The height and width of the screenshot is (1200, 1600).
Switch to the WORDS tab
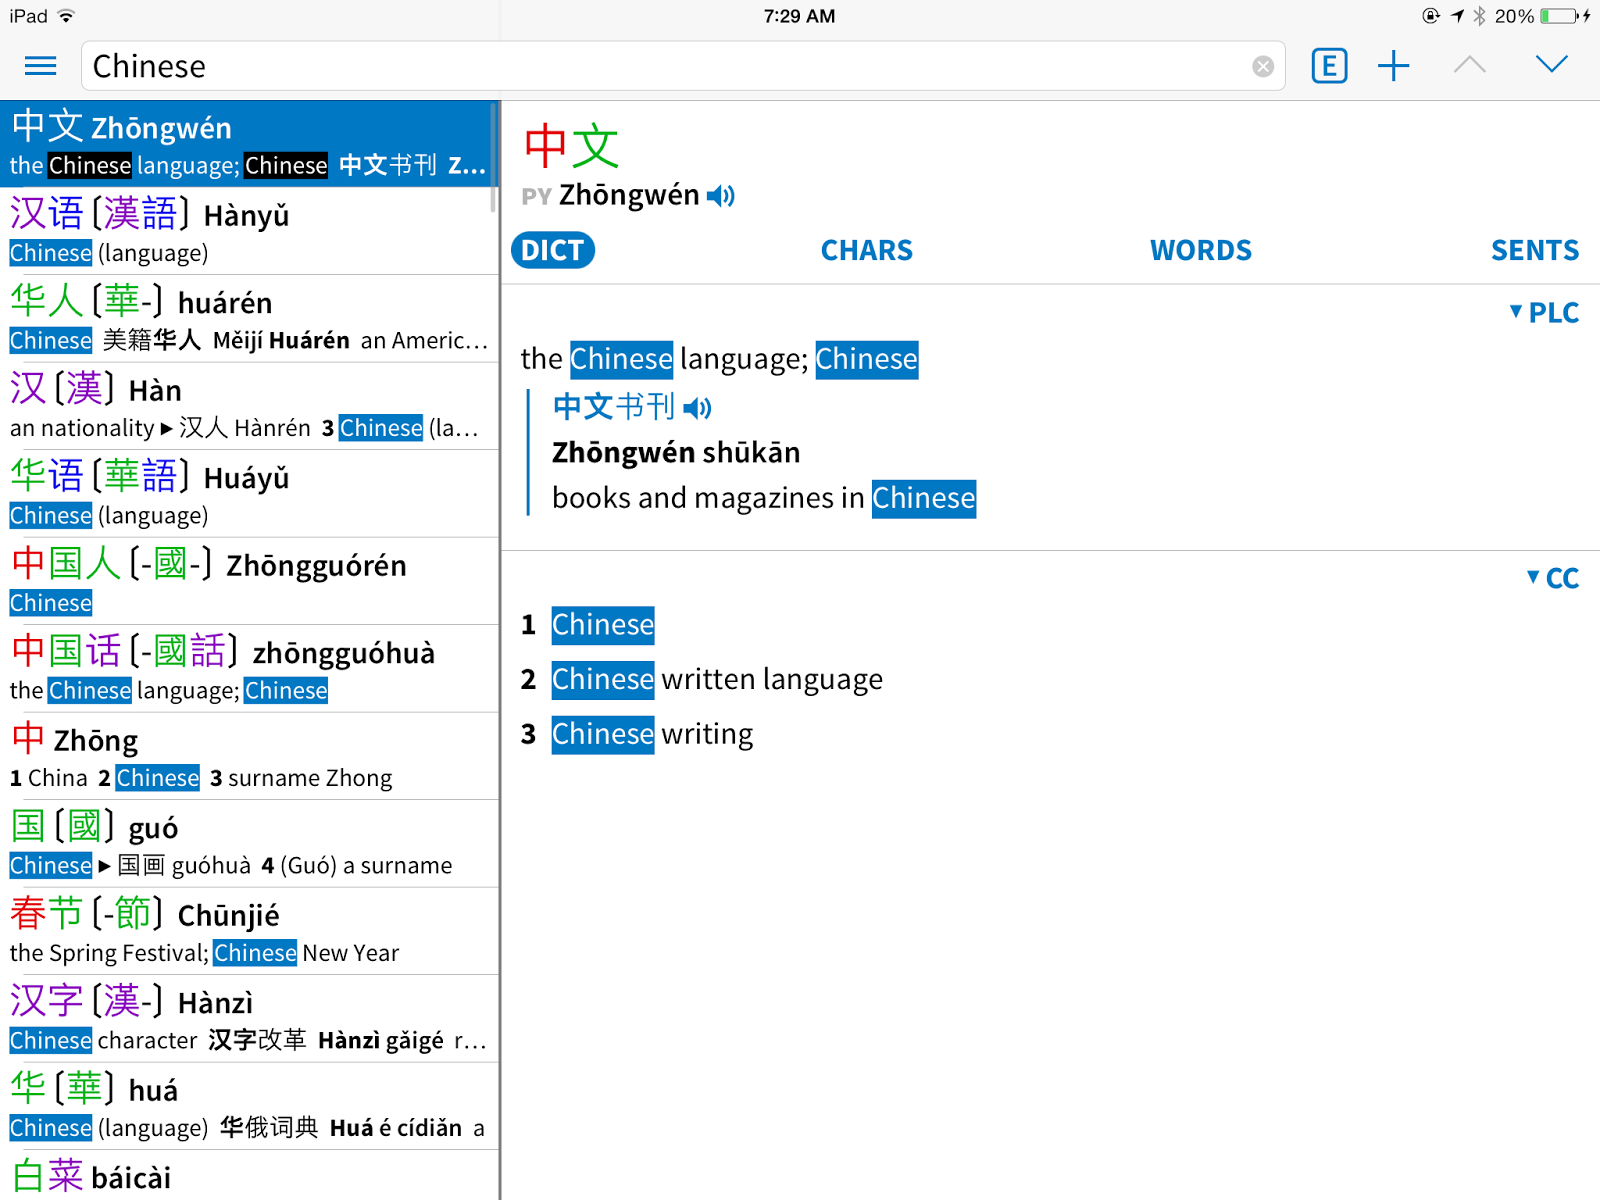click(1200, 250)
